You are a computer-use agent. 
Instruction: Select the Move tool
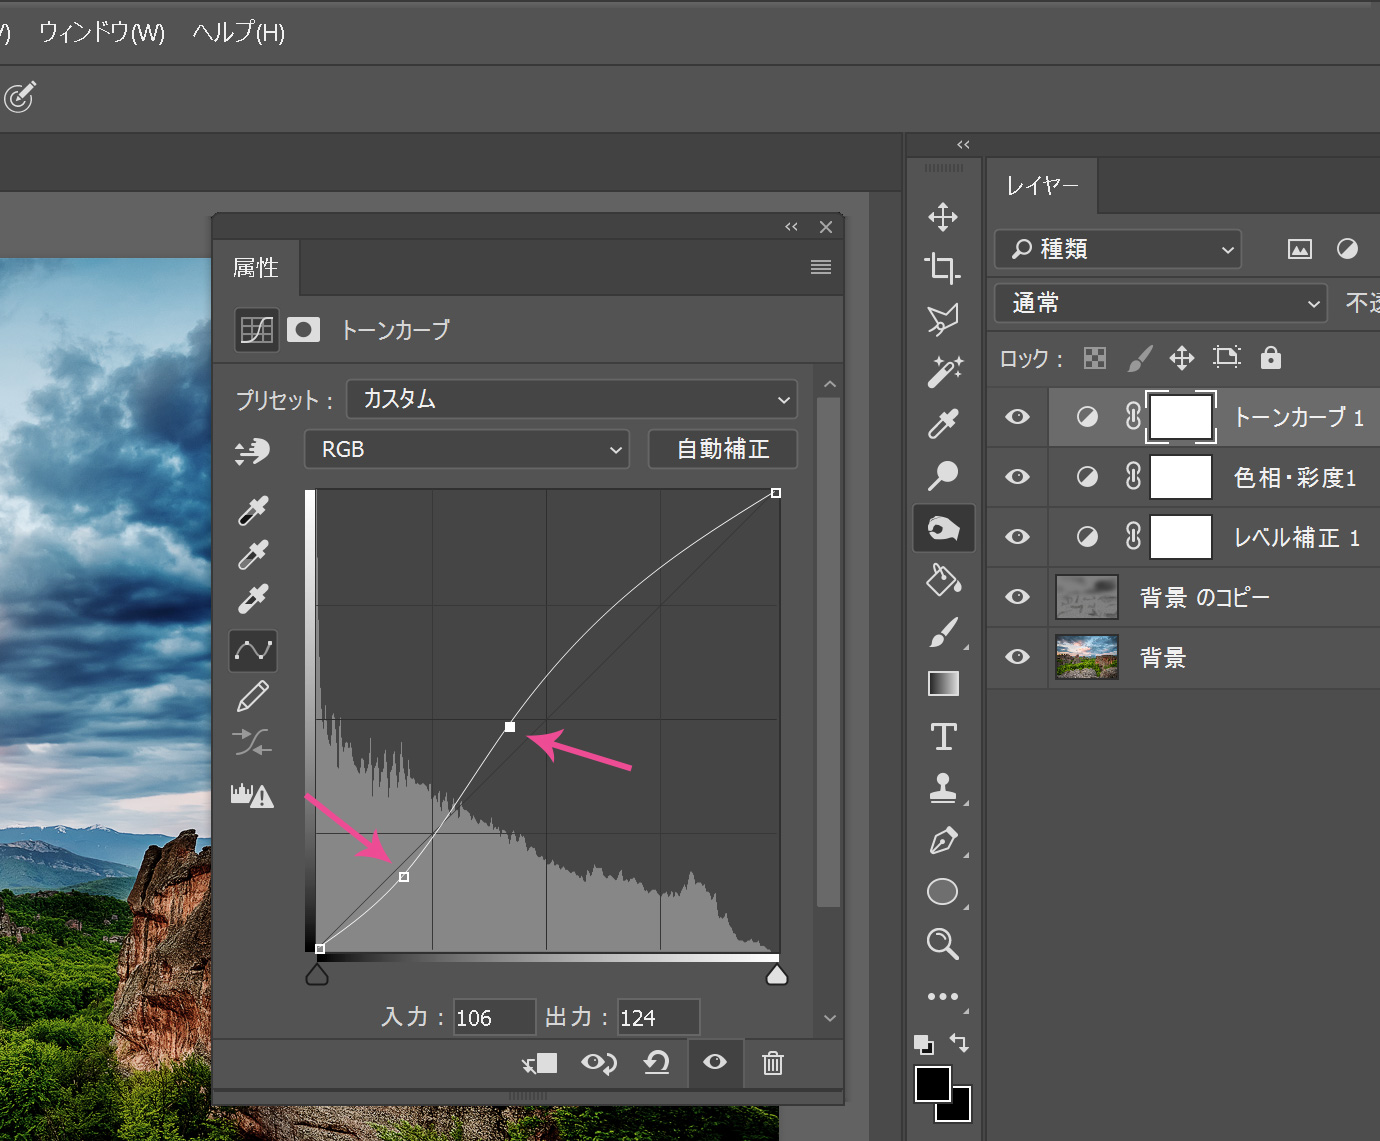pyautogui.click(x=942, y=217)
